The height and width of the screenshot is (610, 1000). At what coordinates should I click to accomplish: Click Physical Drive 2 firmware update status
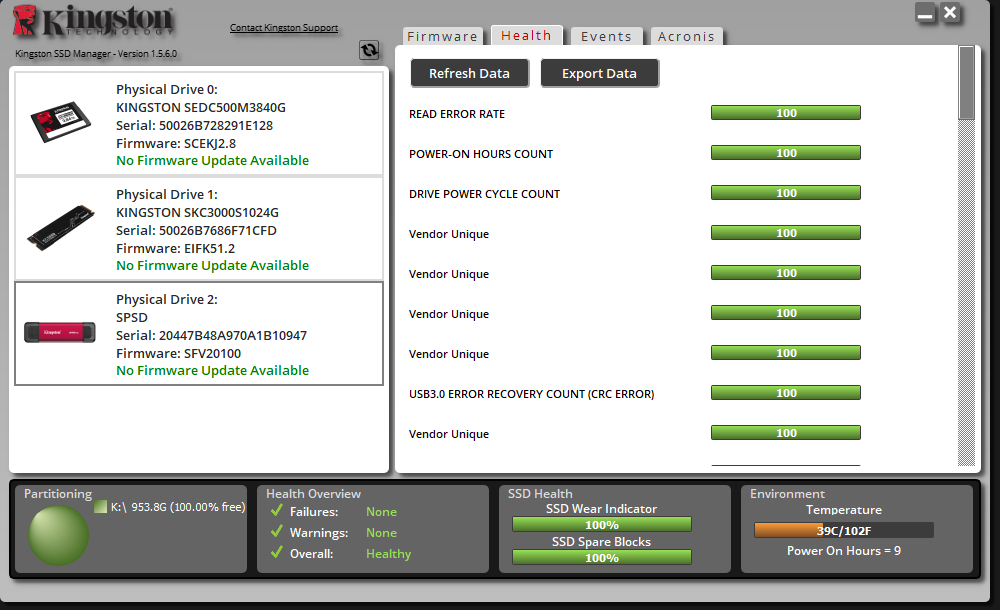point(212,370)
